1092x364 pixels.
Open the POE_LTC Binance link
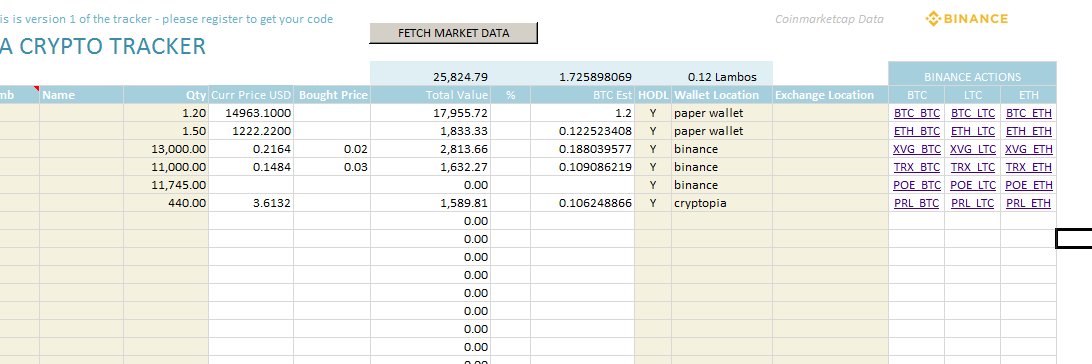tap(973, 185)
